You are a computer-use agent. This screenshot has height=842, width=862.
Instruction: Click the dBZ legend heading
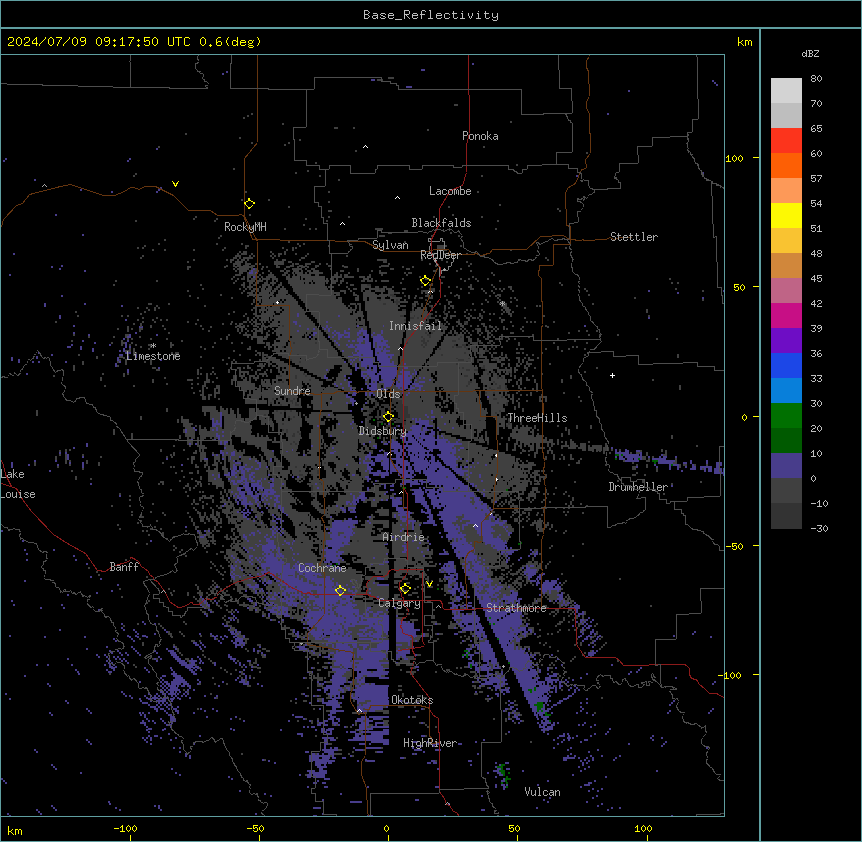point(810,54)
